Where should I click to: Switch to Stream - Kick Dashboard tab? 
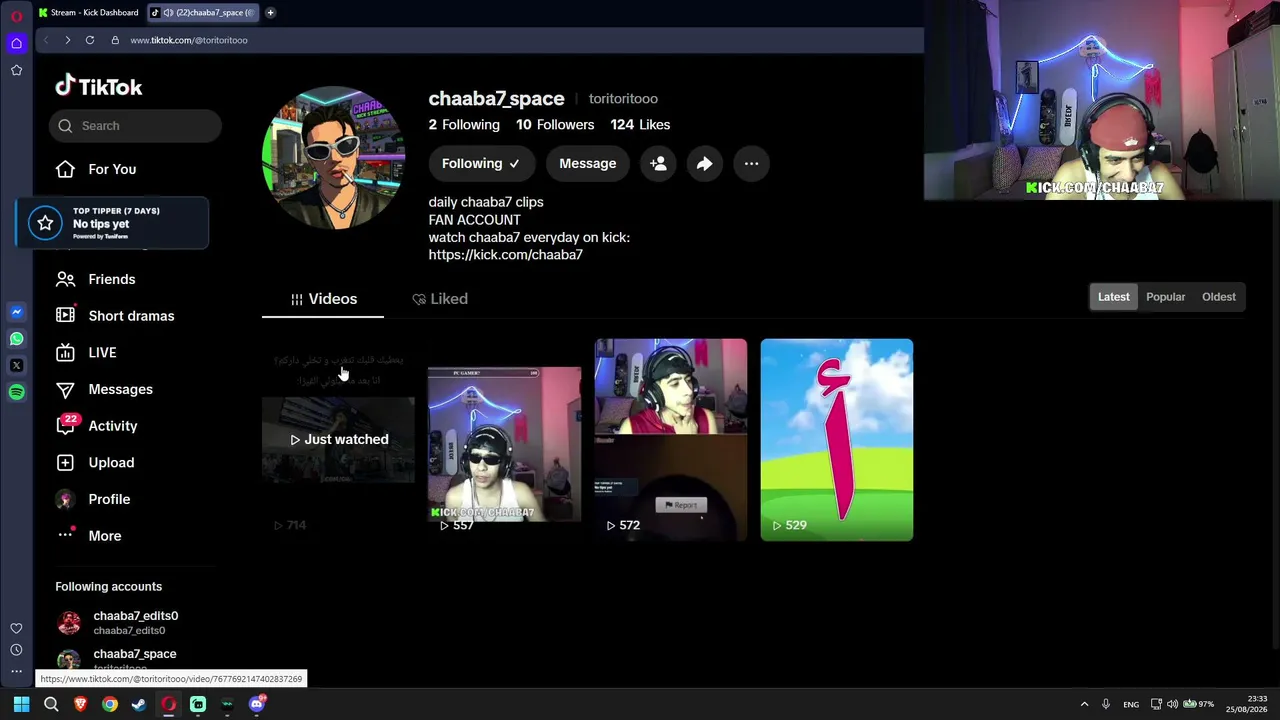click(x=89, y=13)
